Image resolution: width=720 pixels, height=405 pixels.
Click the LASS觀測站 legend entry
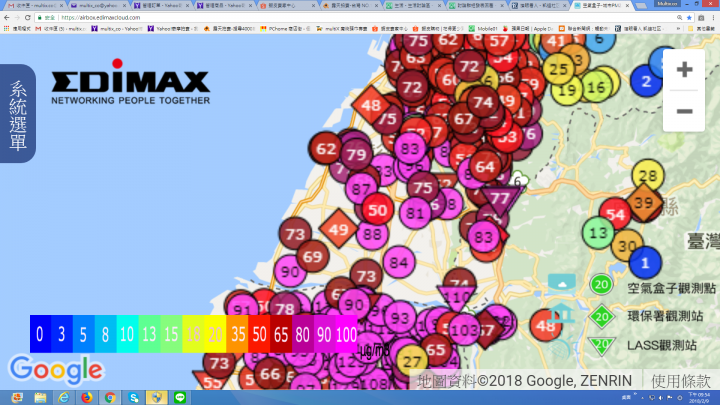[x=643, y=345]
